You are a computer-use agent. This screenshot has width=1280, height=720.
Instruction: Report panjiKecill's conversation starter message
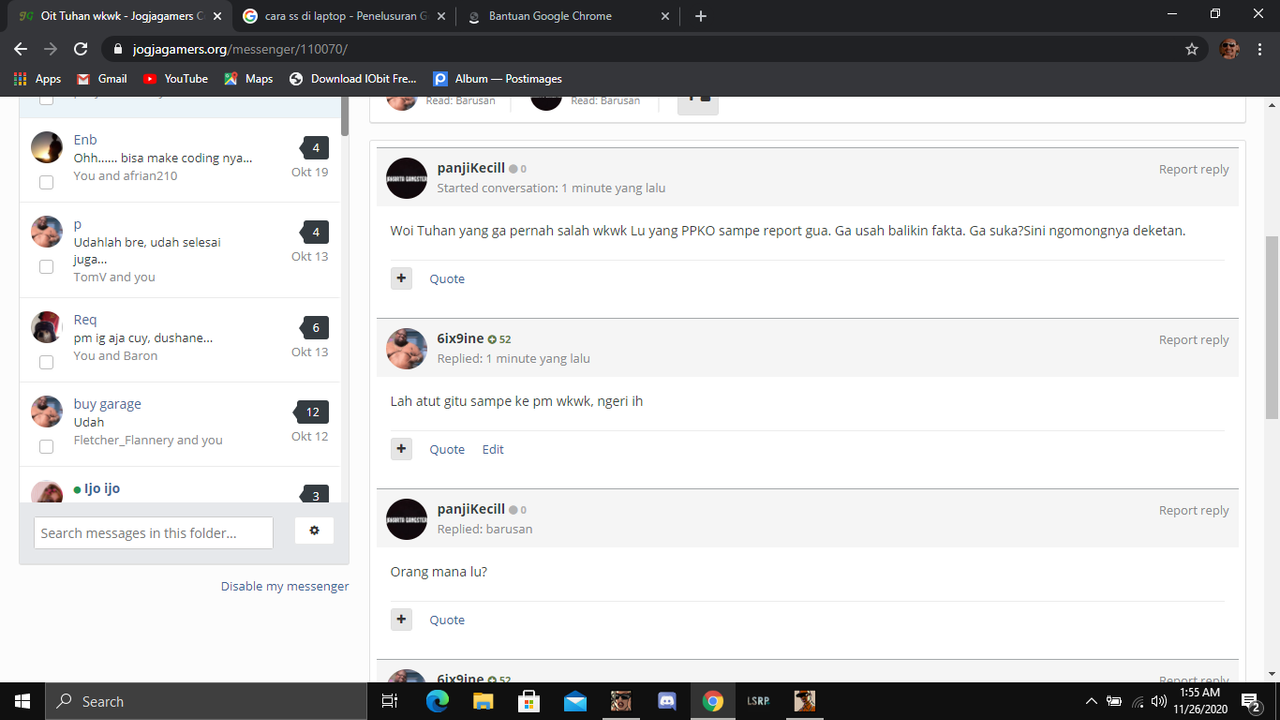click(x=1194, y=169)
